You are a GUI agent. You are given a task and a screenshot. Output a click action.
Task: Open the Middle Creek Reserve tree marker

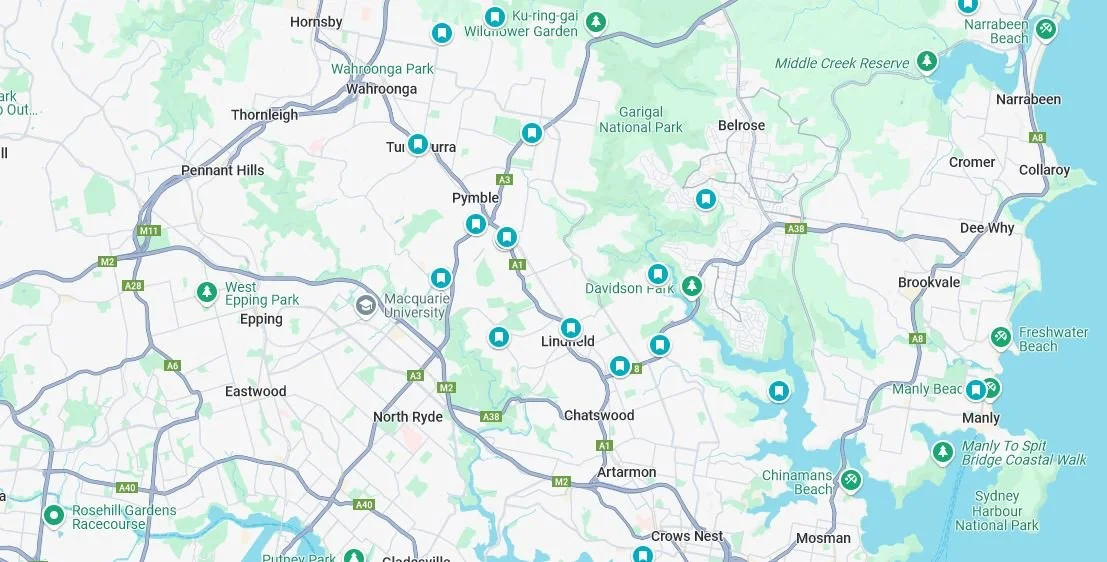[x=926, y=62]
